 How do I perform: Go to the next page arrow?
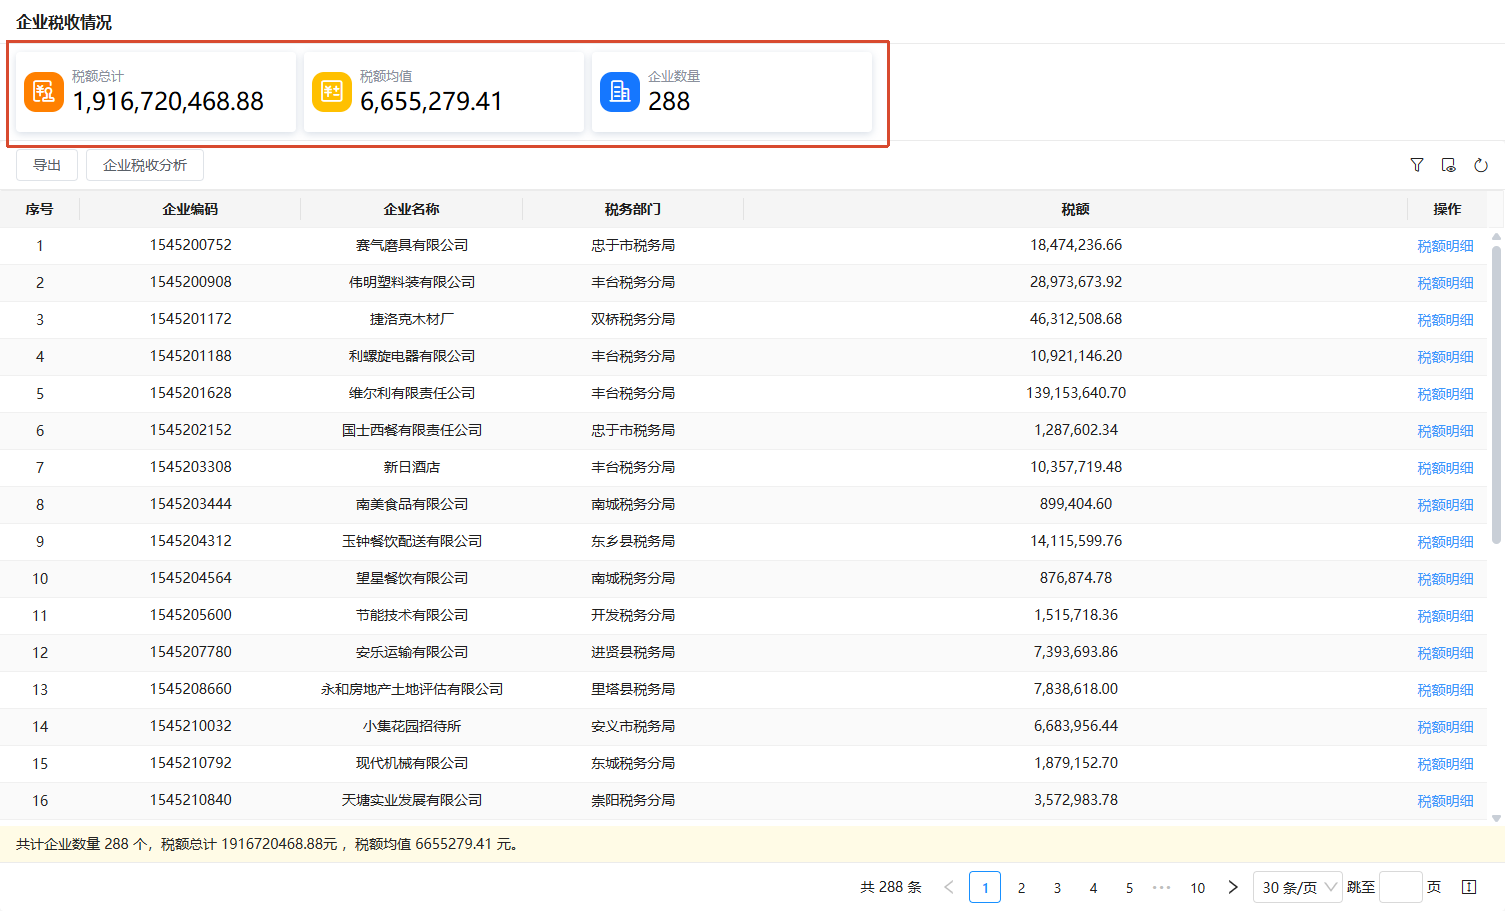(x=1233, y=887)
